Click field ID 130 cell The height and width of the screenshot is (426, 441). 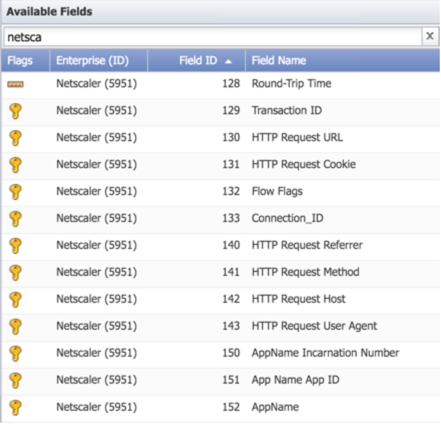[x=231, y=137]
